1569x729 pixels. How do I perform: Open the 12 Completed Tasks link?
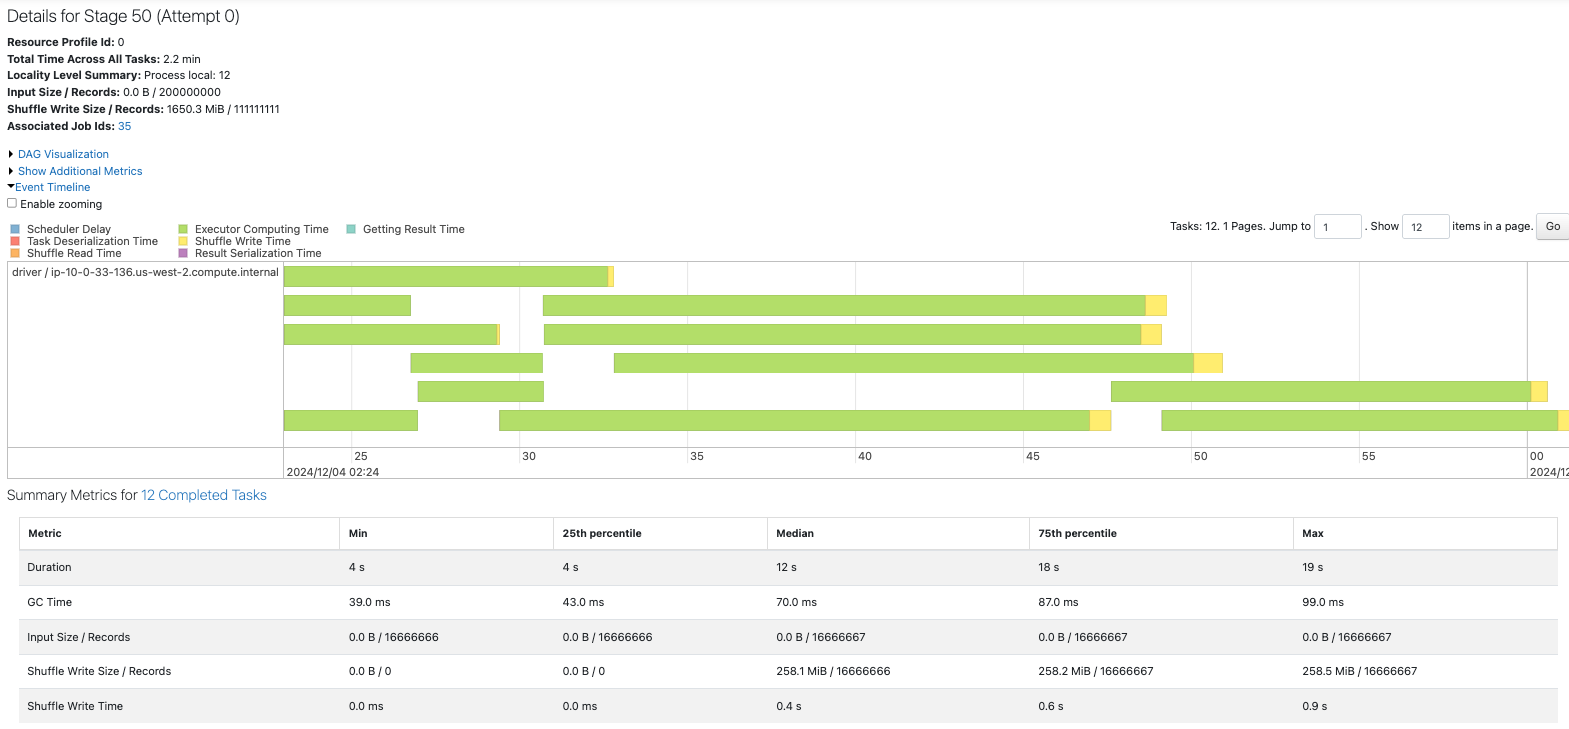pyautogui.click(x=204, y=495)
